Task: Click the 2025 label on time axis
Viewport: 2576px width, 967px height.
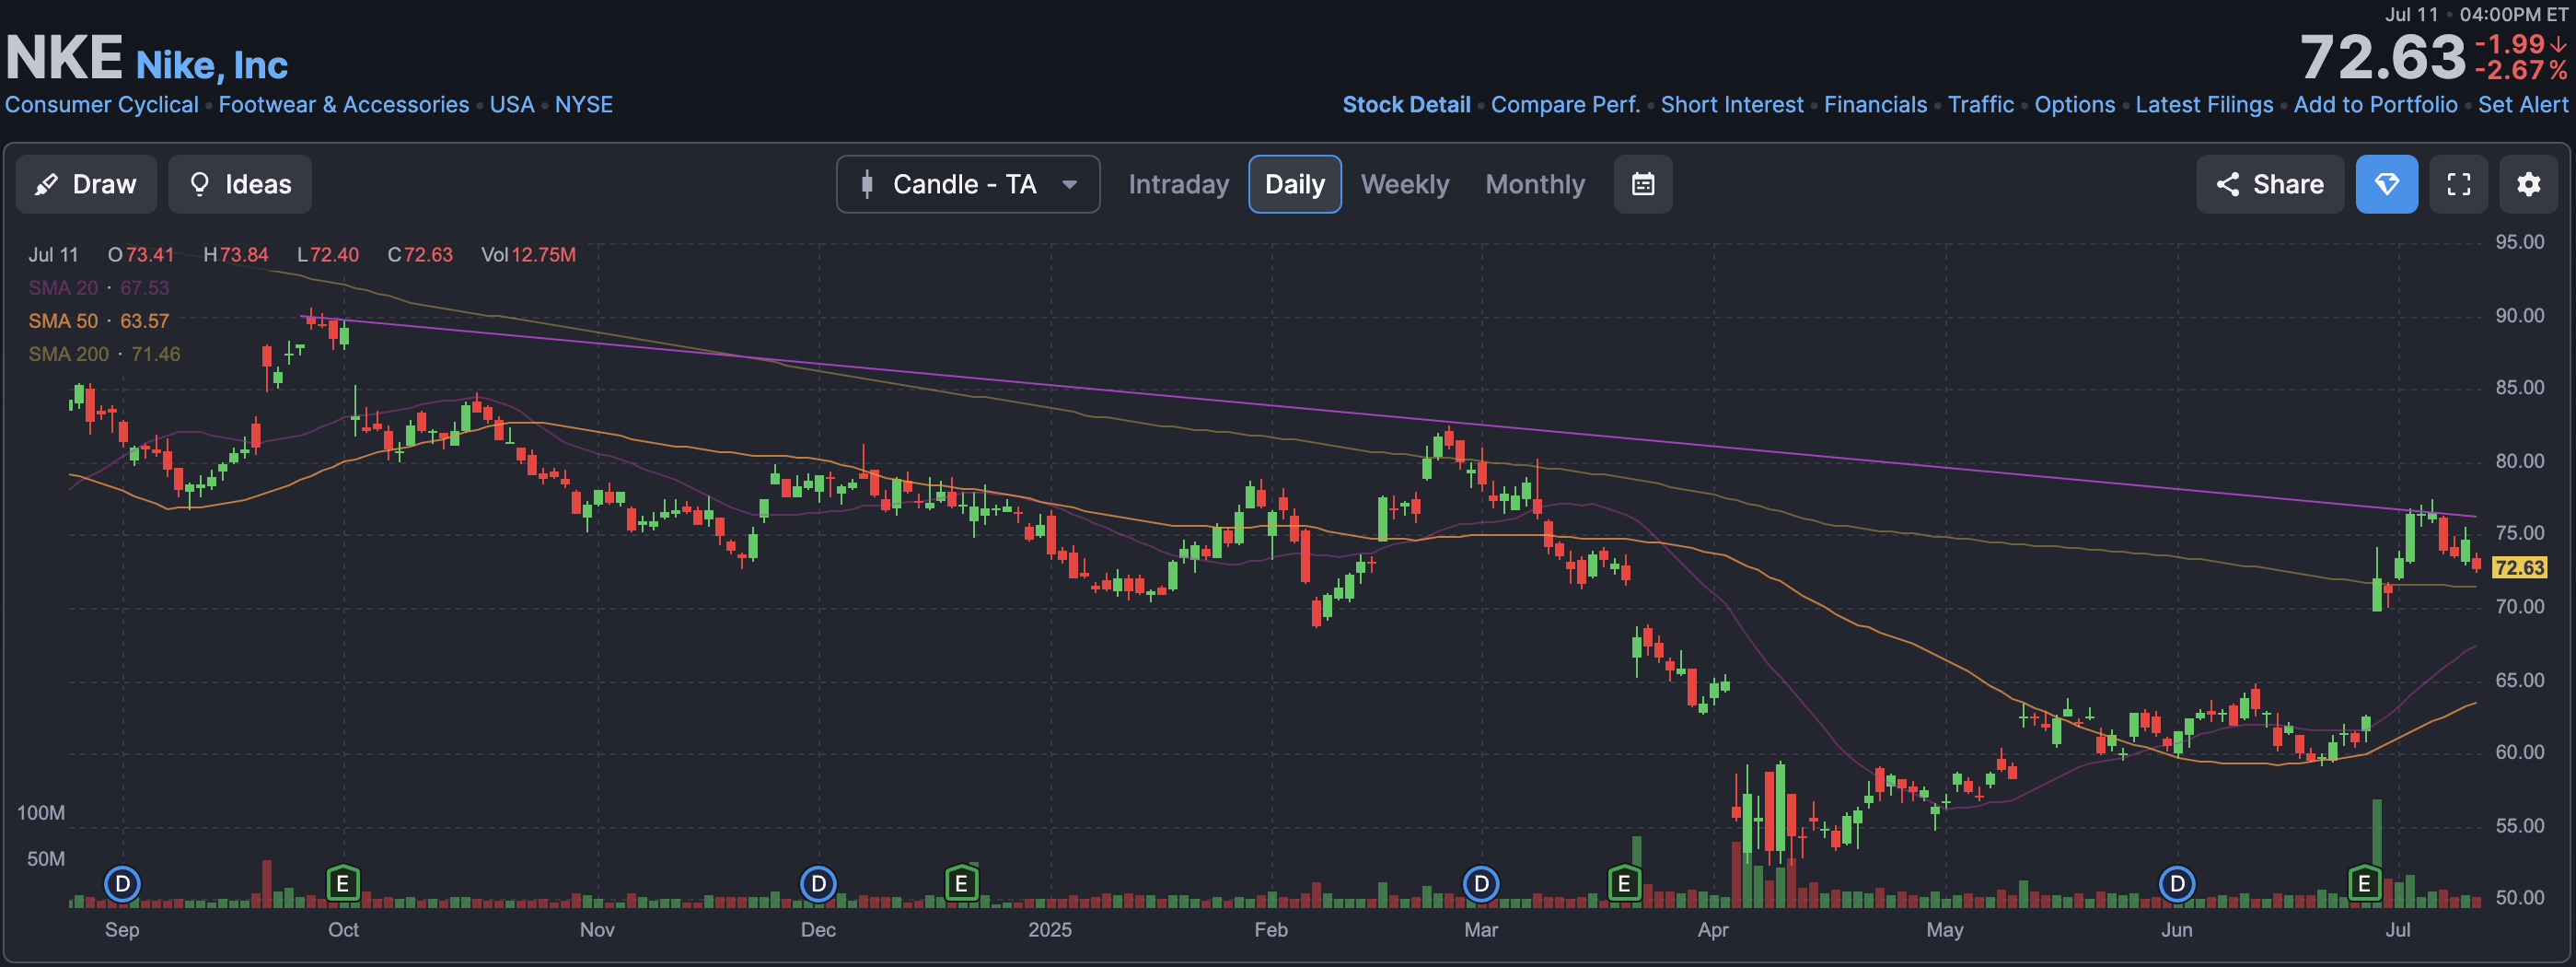Action: 1050,930
